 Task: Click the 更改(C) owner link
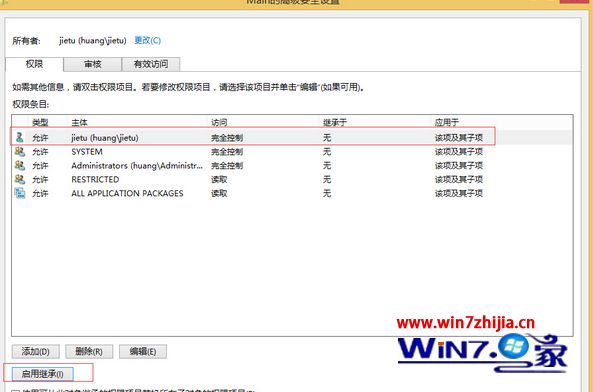tap(147, 40)
